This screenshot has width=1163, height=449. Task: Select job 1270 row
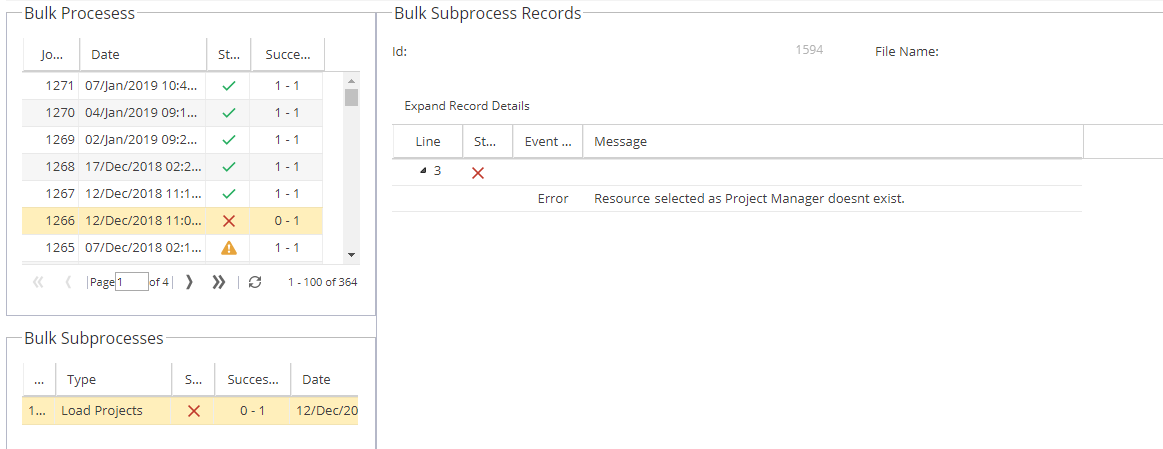[173, 113]
